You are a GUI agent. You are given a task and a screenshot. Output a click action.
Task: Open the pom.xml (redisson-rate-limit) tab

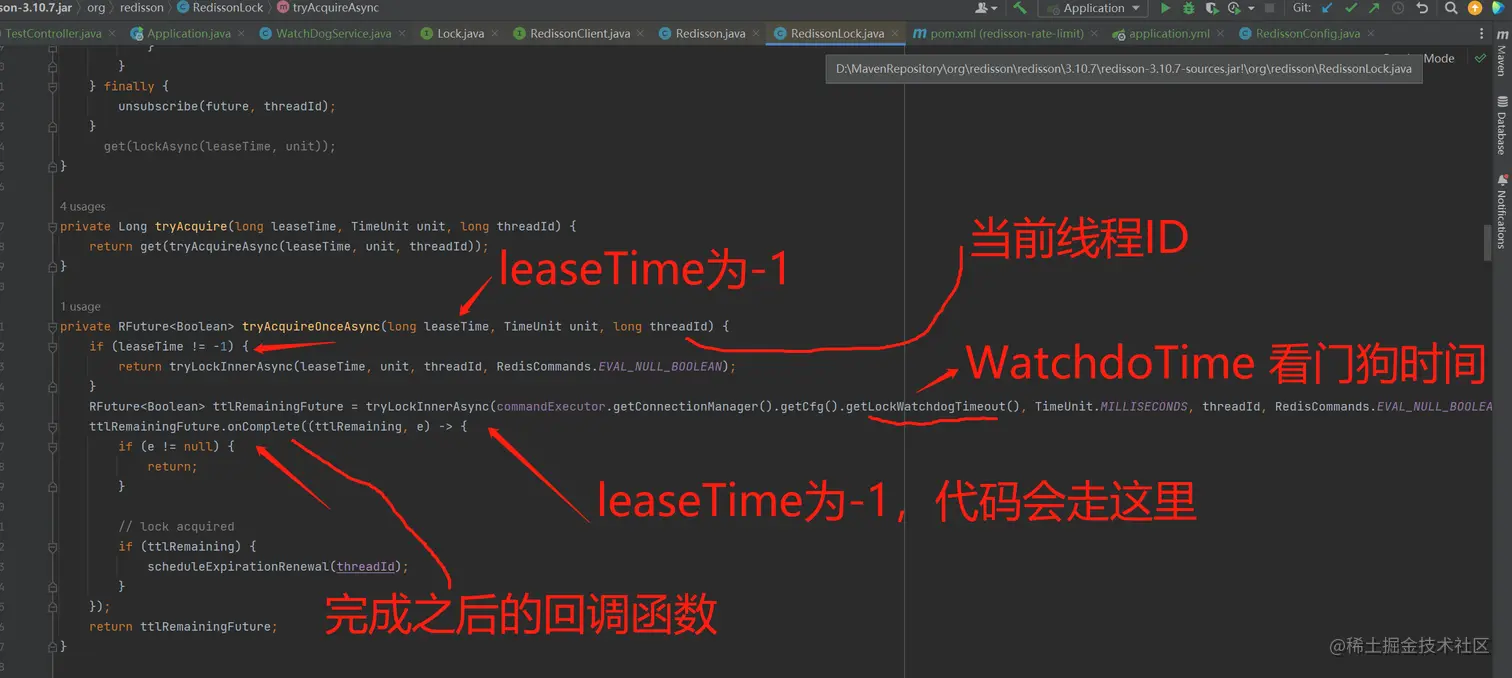(1004, 33)
